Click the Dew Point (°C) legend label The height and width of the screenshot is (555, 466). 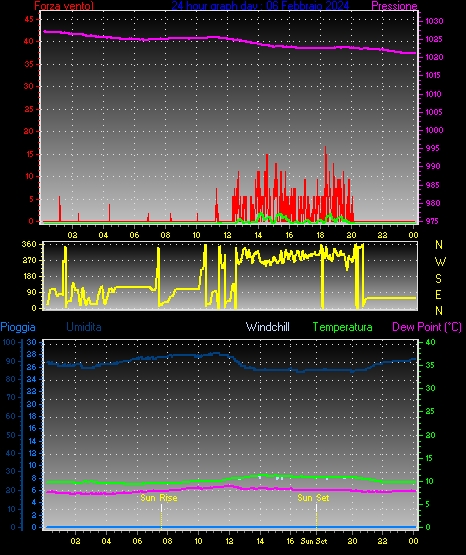427,327
